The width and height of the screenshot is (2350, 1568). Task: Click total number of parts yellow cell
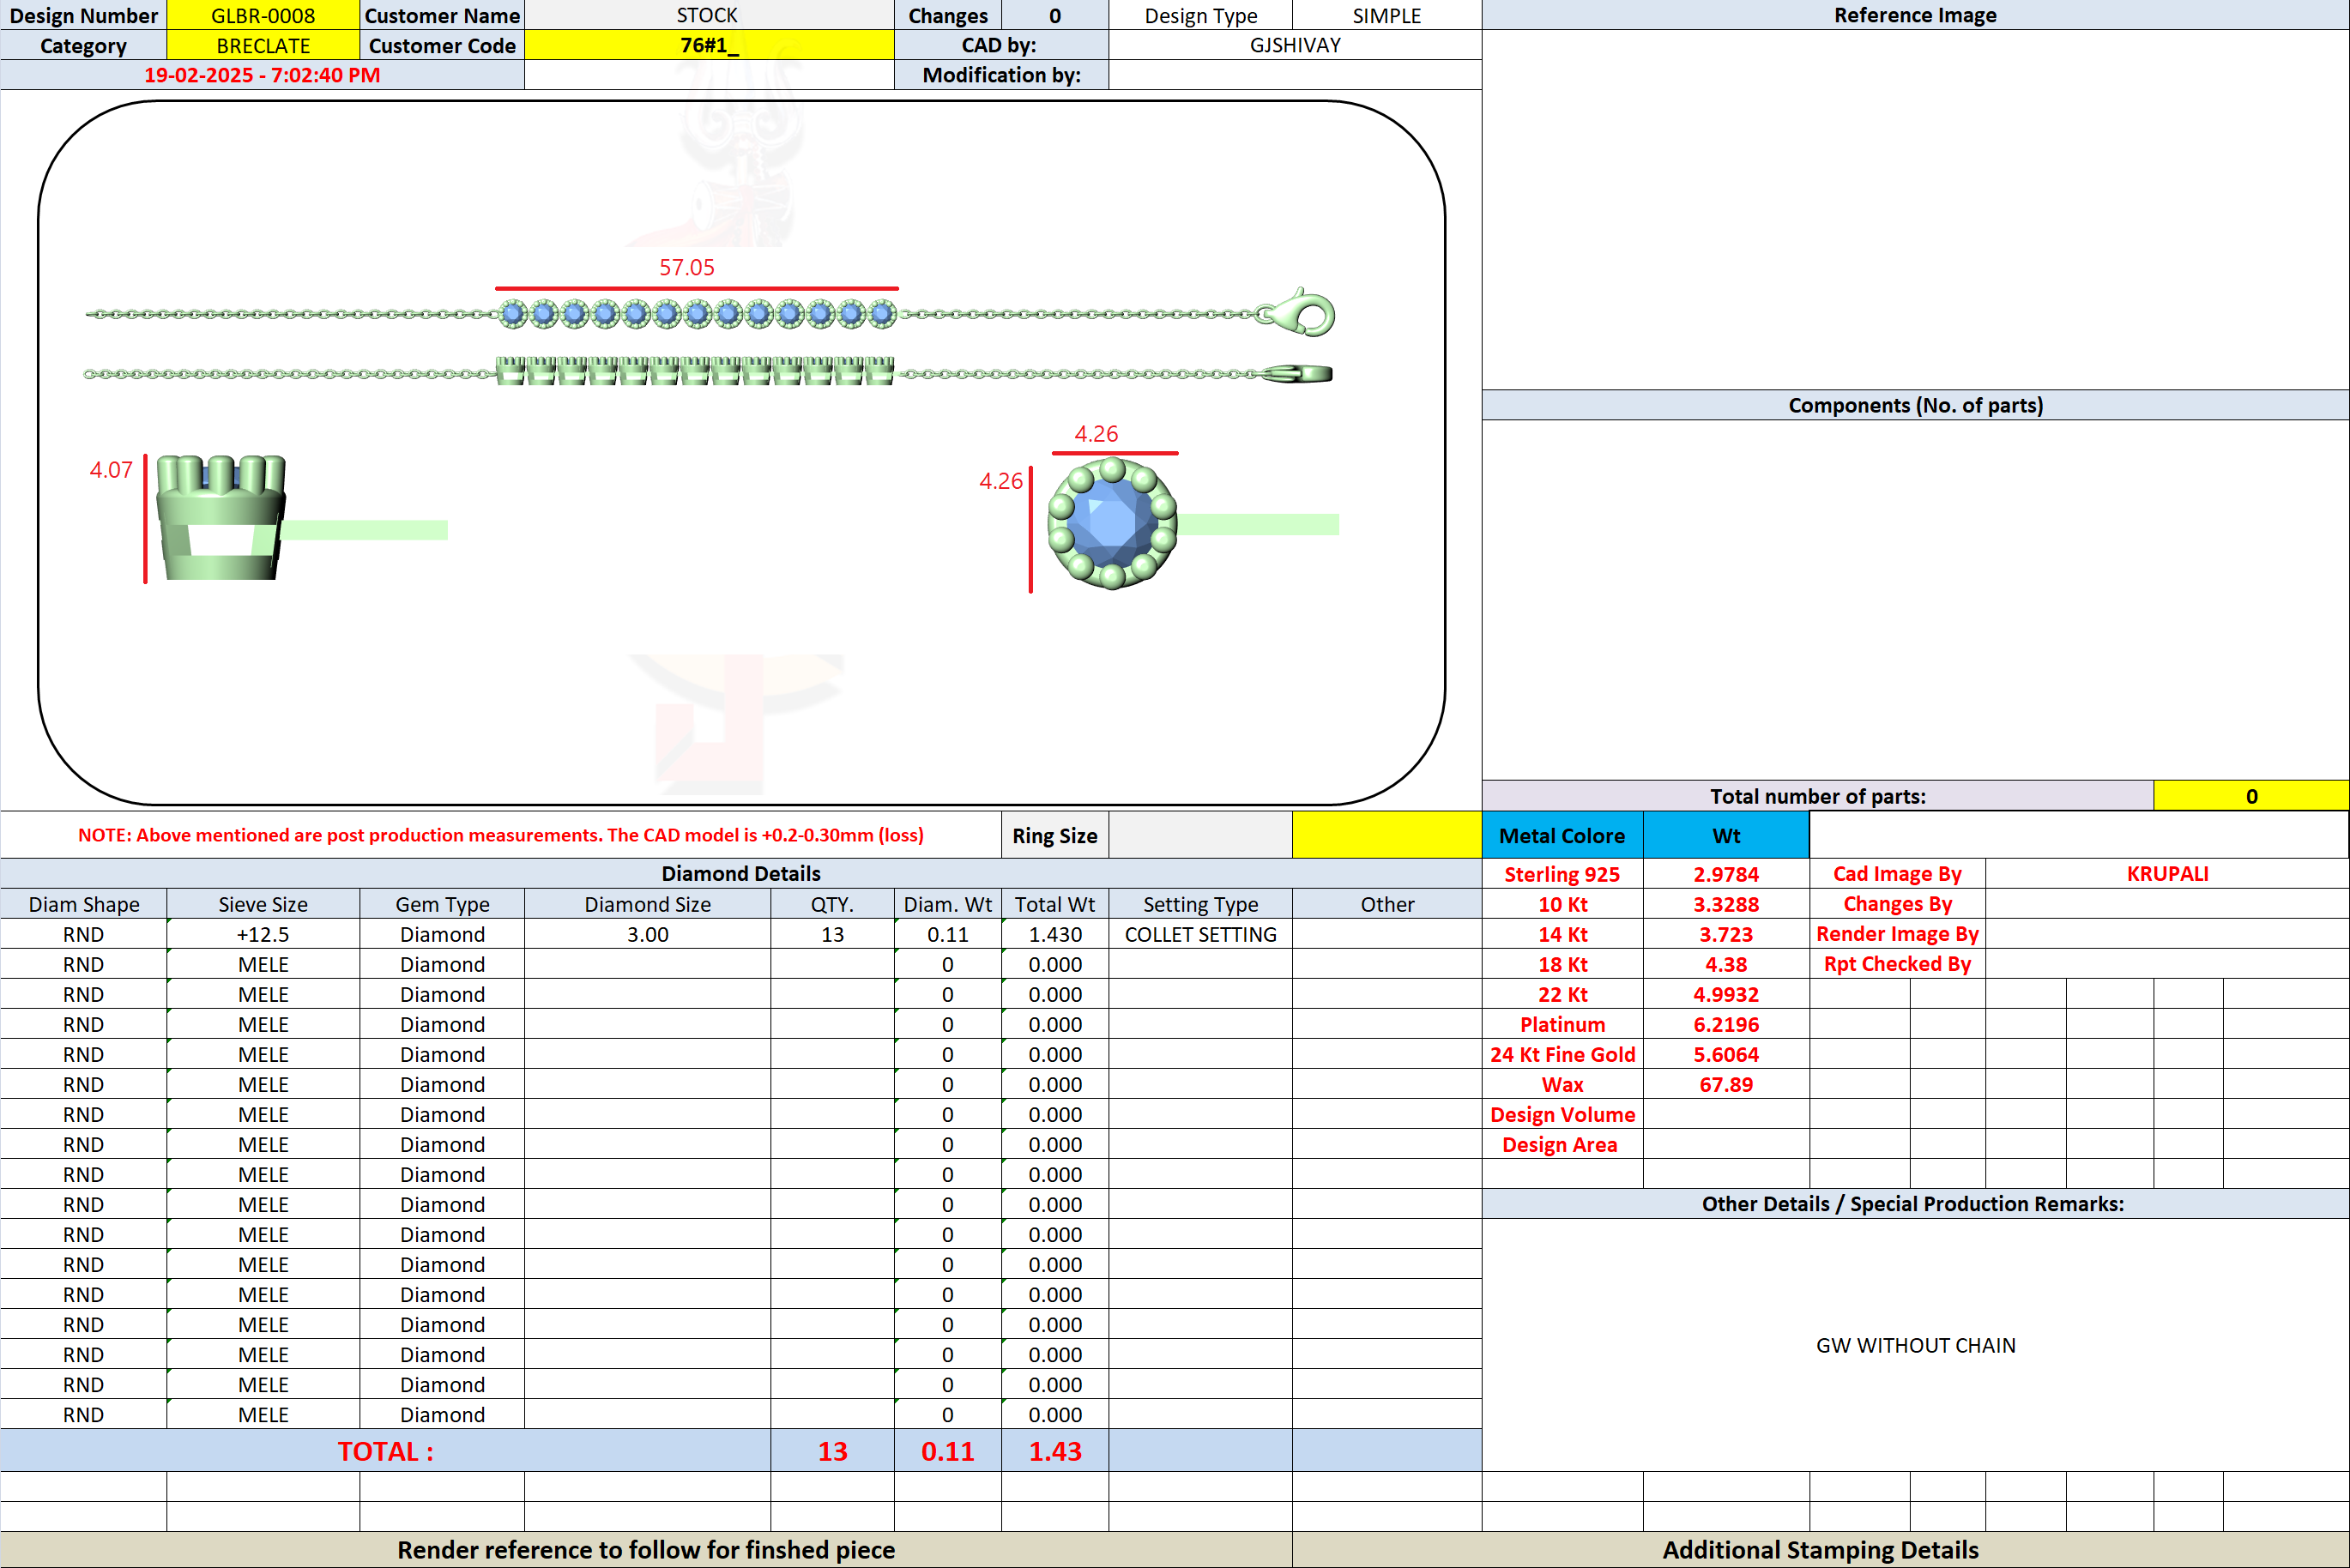click(2251, 796)
